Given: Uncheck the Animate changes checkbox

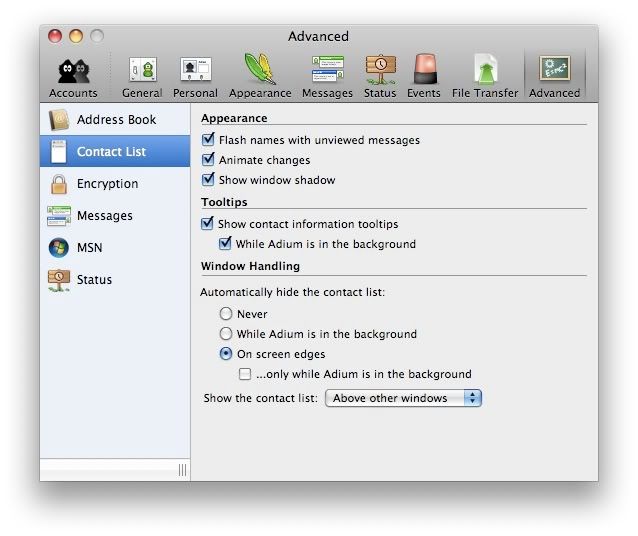Looking at the screenshot, I should tap(209, 160).
